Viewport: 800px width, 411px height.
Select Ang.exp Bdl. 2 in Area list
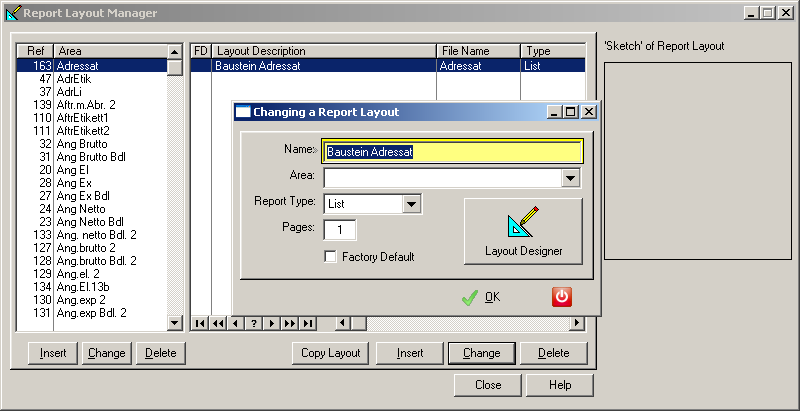click(92, 313)
